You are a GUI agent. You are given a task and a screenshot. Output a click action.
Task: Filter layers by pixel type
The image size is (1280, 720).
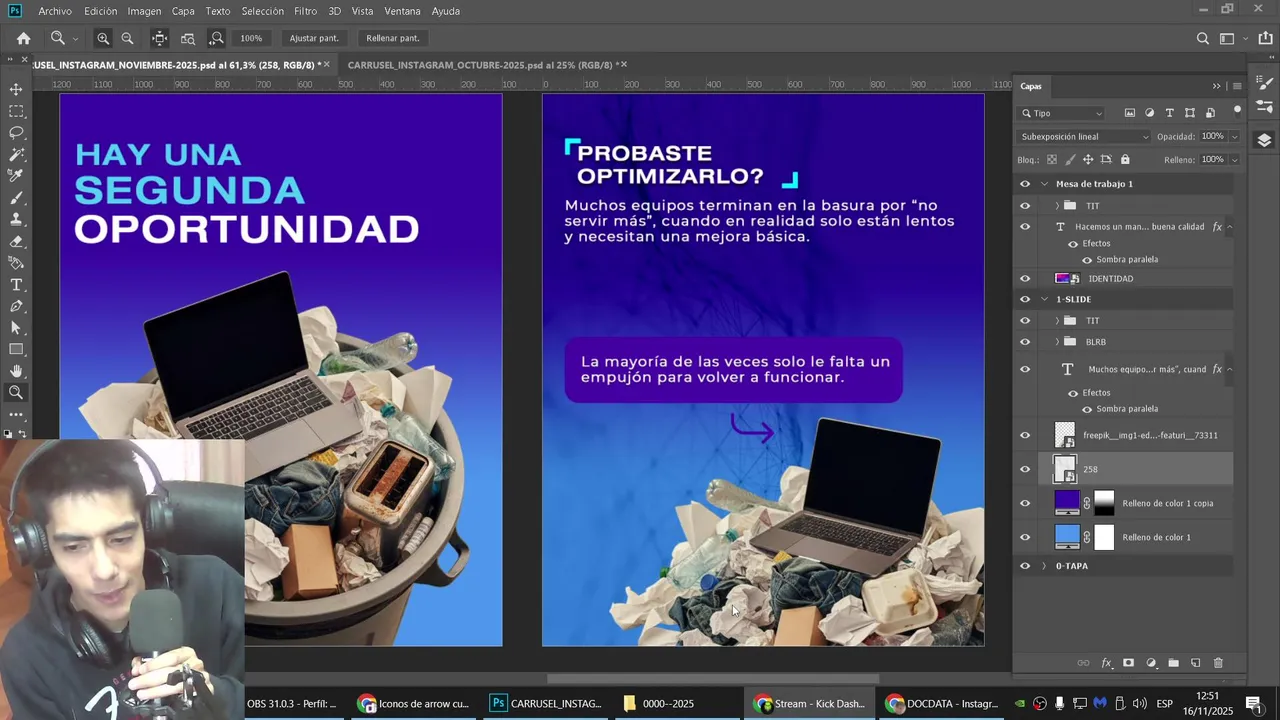[x=1129, y=113]
